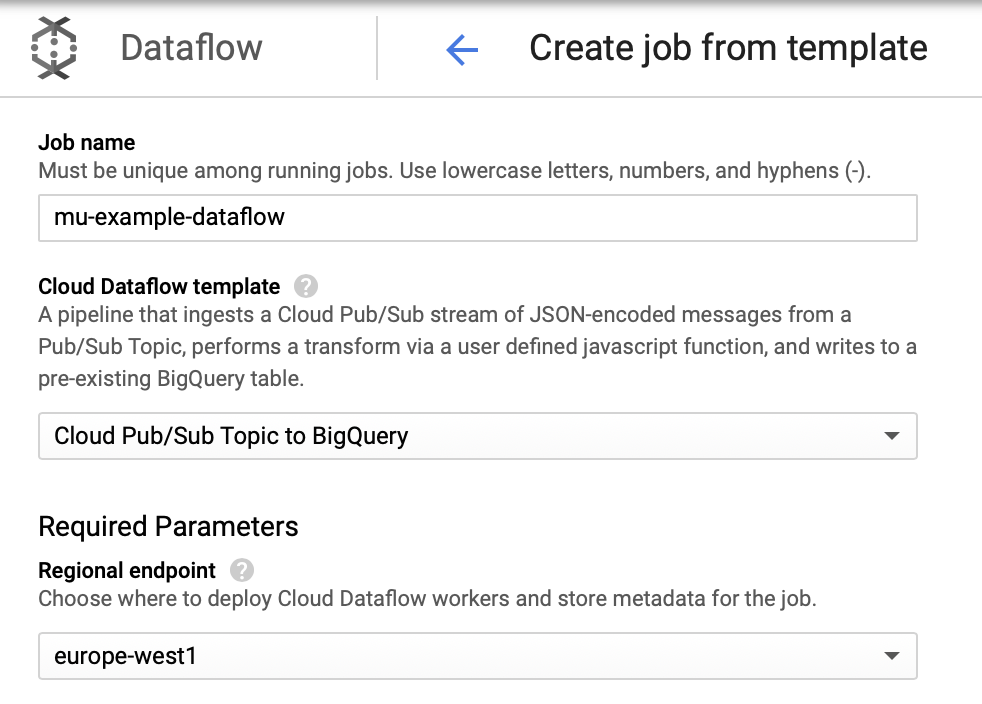Viewport: 982px width, 704px height.
Task: Click the horizontal line under the header
Action: coord(491,97)
